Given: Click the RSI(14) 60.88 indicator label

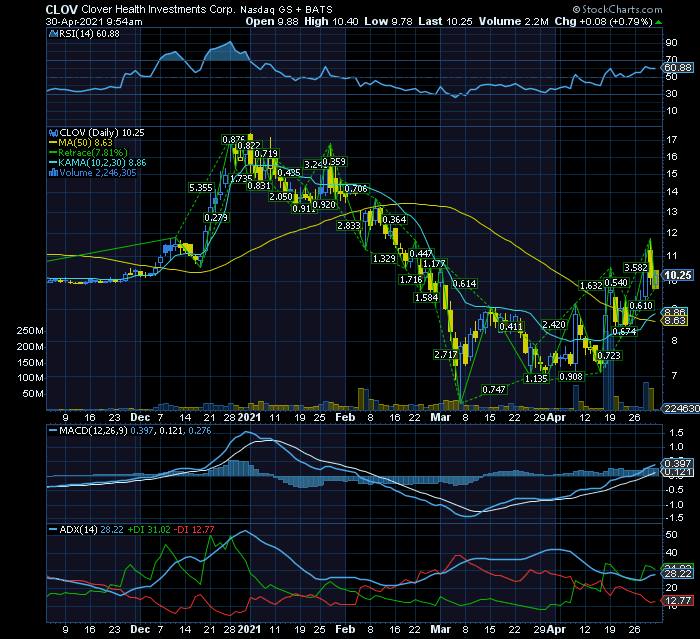Looking at the screenshot, I should [x=89, y=33].
